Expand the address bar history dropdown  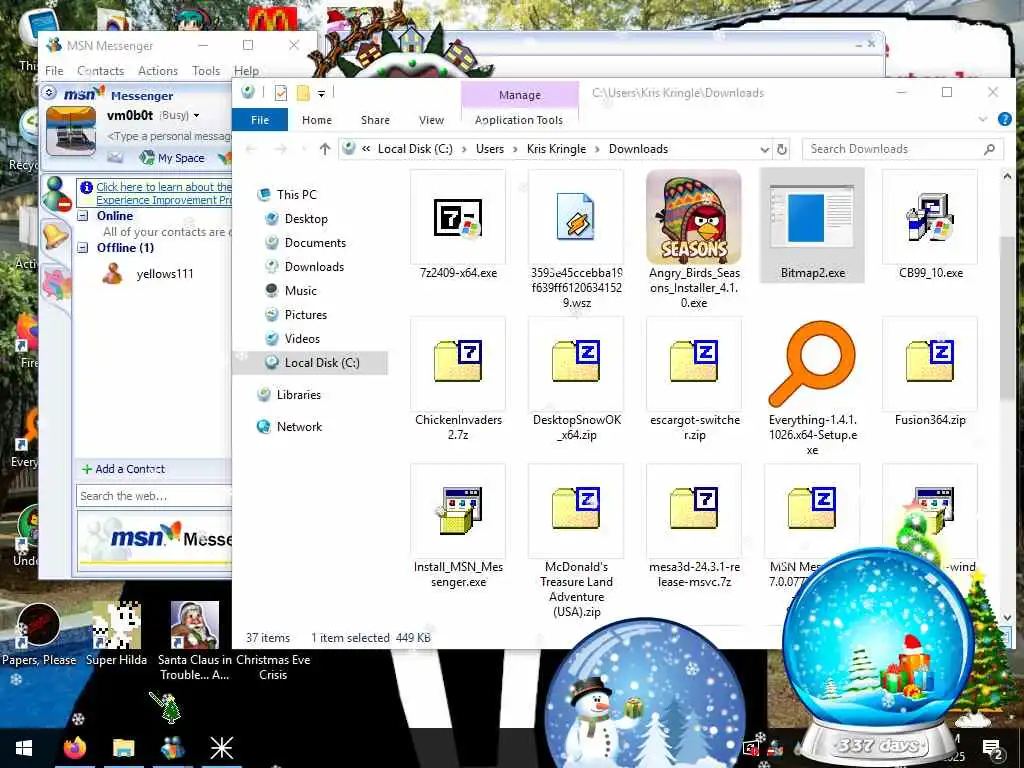pyautogui.click(x=764, y=149)
